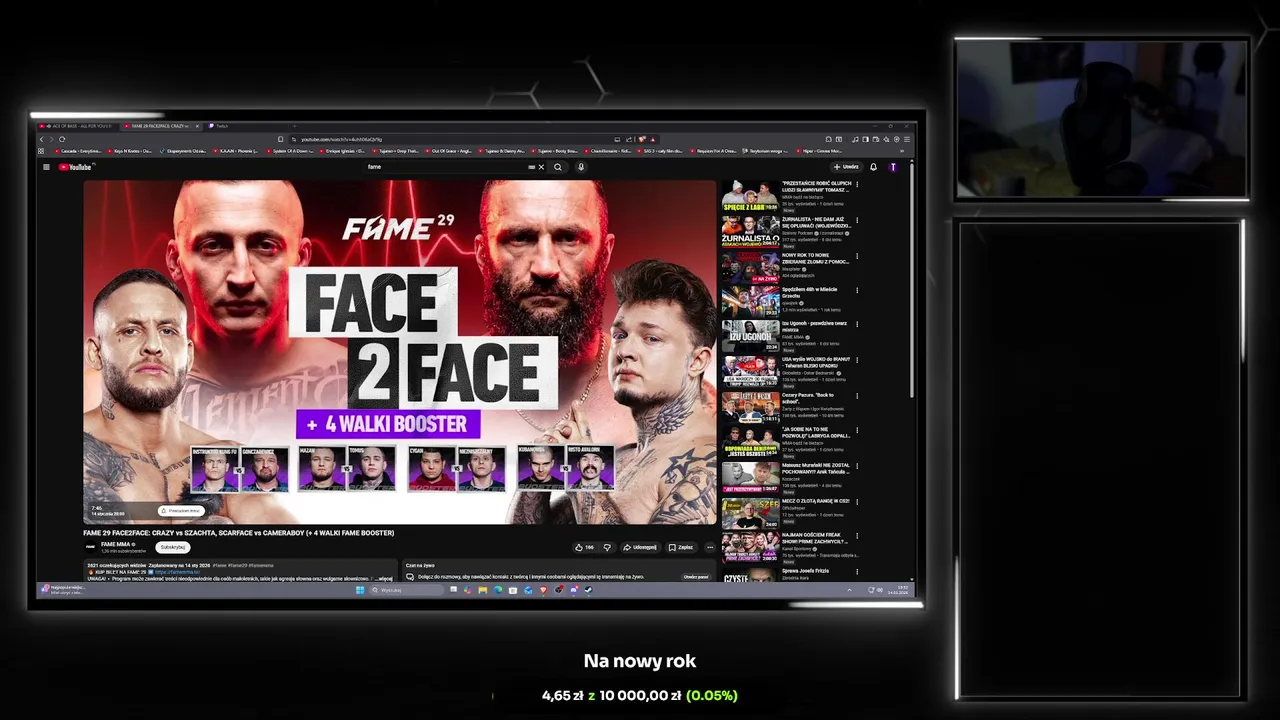This screenshot has width=1280, height=720.
Task: Click the FAME 29 FACE 2 FACE player
Action: click(399, 352)
